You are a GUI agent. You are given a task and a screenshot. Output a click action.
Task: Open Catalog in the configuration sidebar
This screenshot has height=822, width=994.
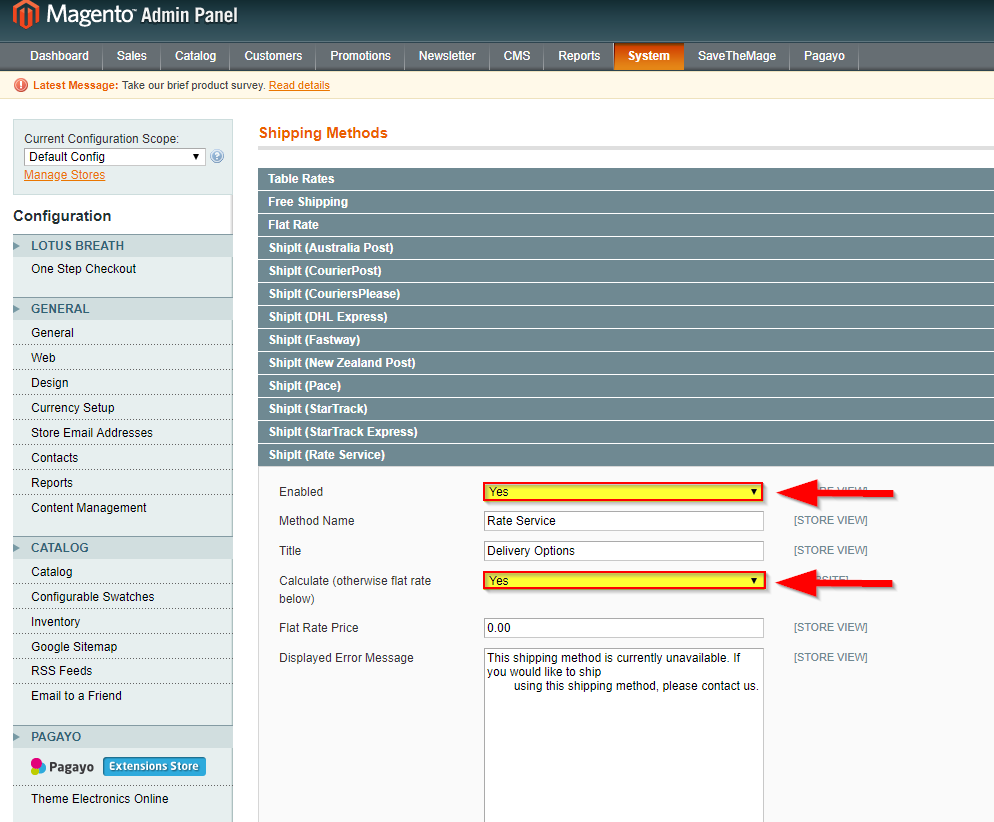123,572
